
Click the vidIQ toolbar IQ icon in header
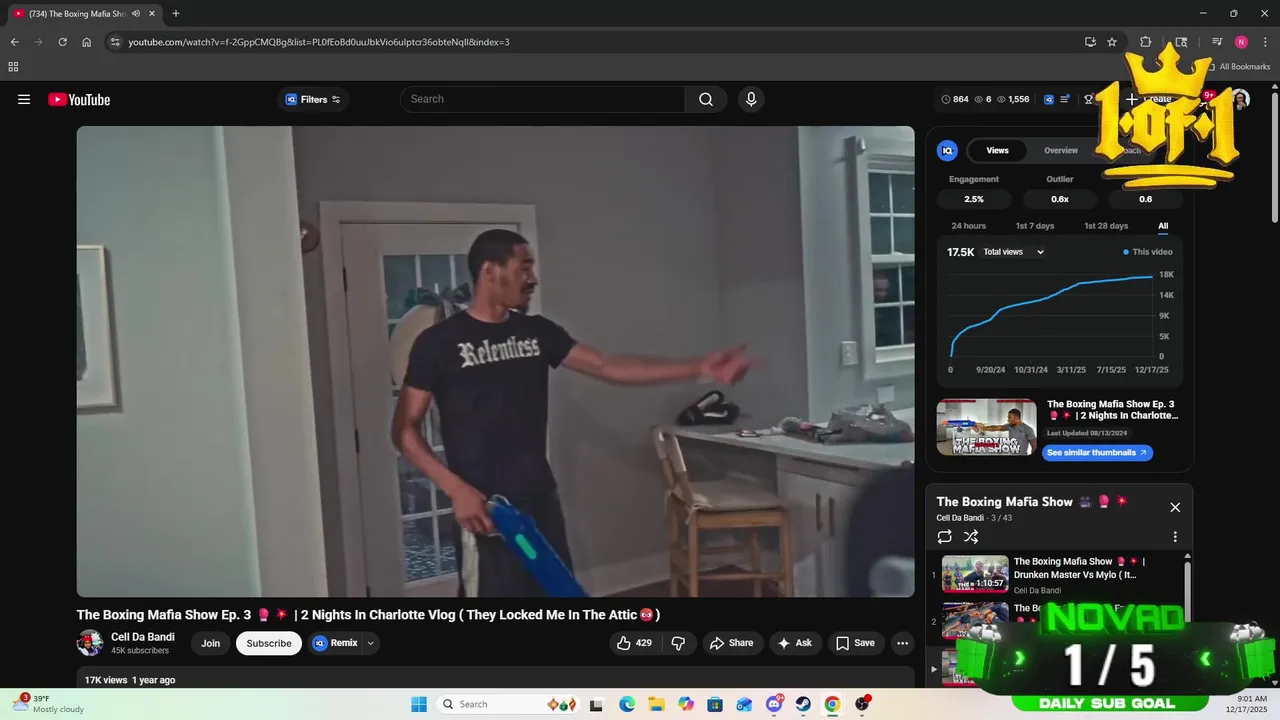tap(1049, 99)
